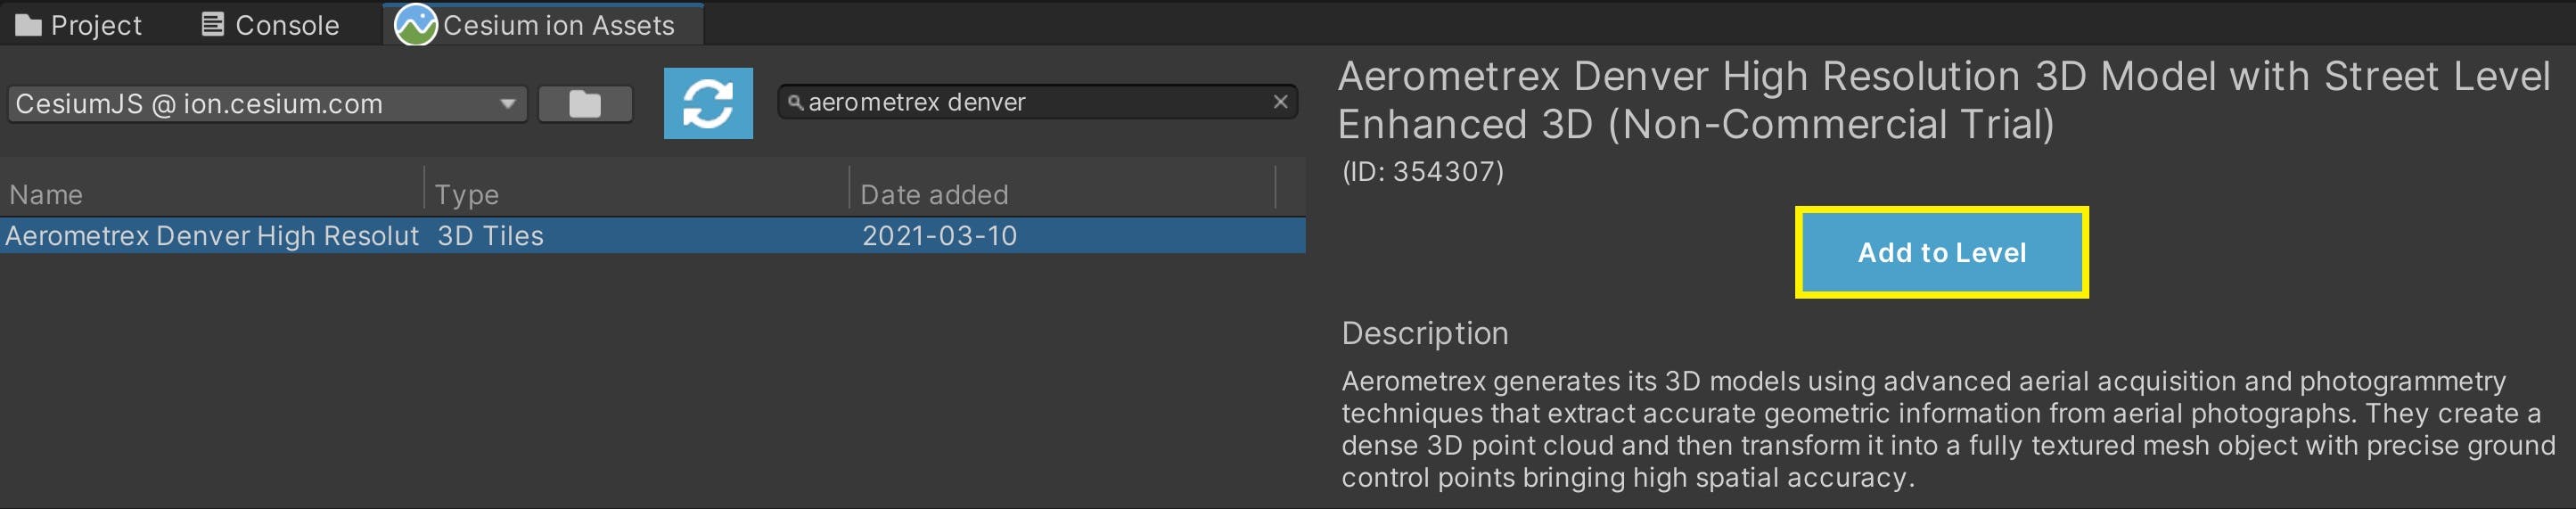
Task: Select the Aerometrex Denver High Resolut asset row
Action: (x=212, y=236)
